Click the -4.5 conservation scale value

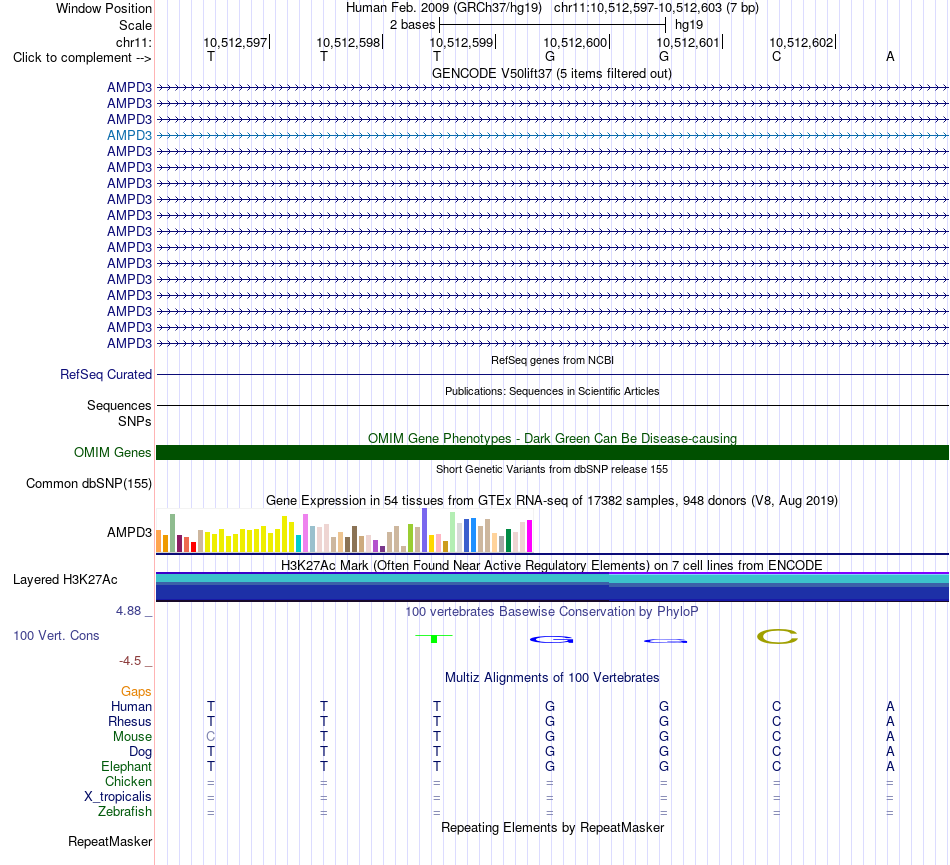tap(130, 660)
